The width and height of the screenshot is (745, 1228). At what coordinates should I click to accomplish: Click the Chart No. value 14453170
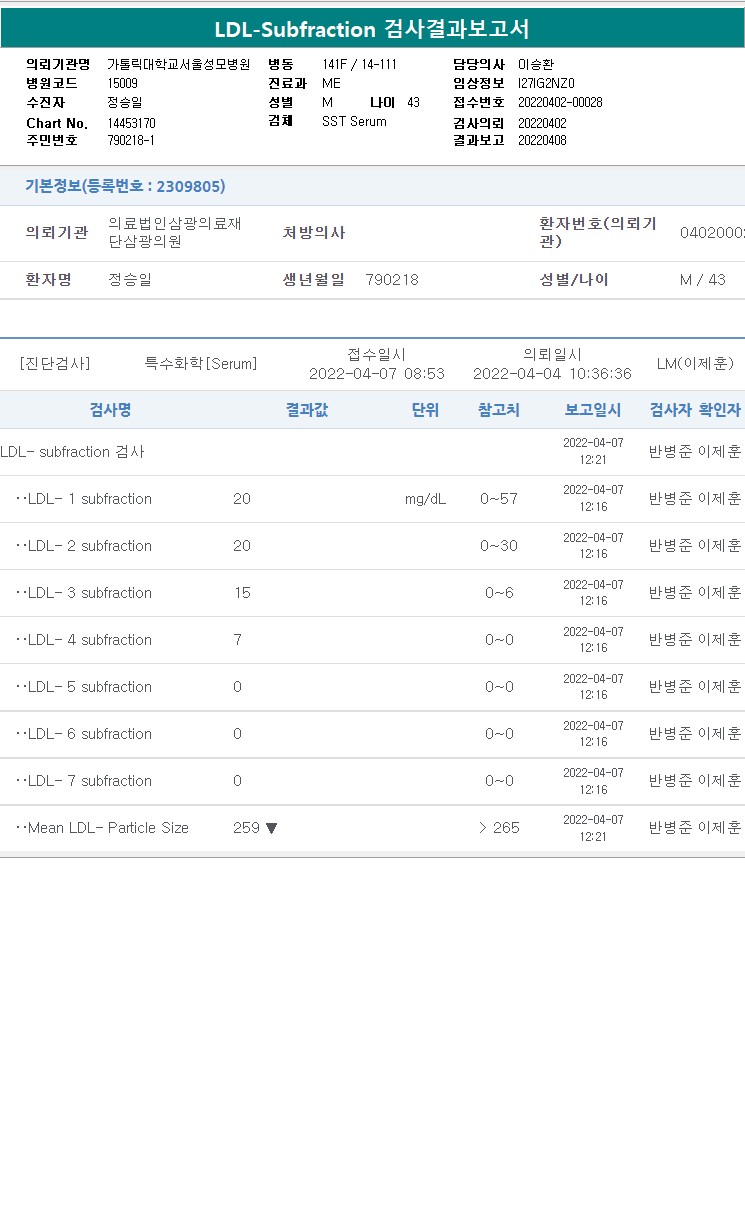tap(132, 123)
